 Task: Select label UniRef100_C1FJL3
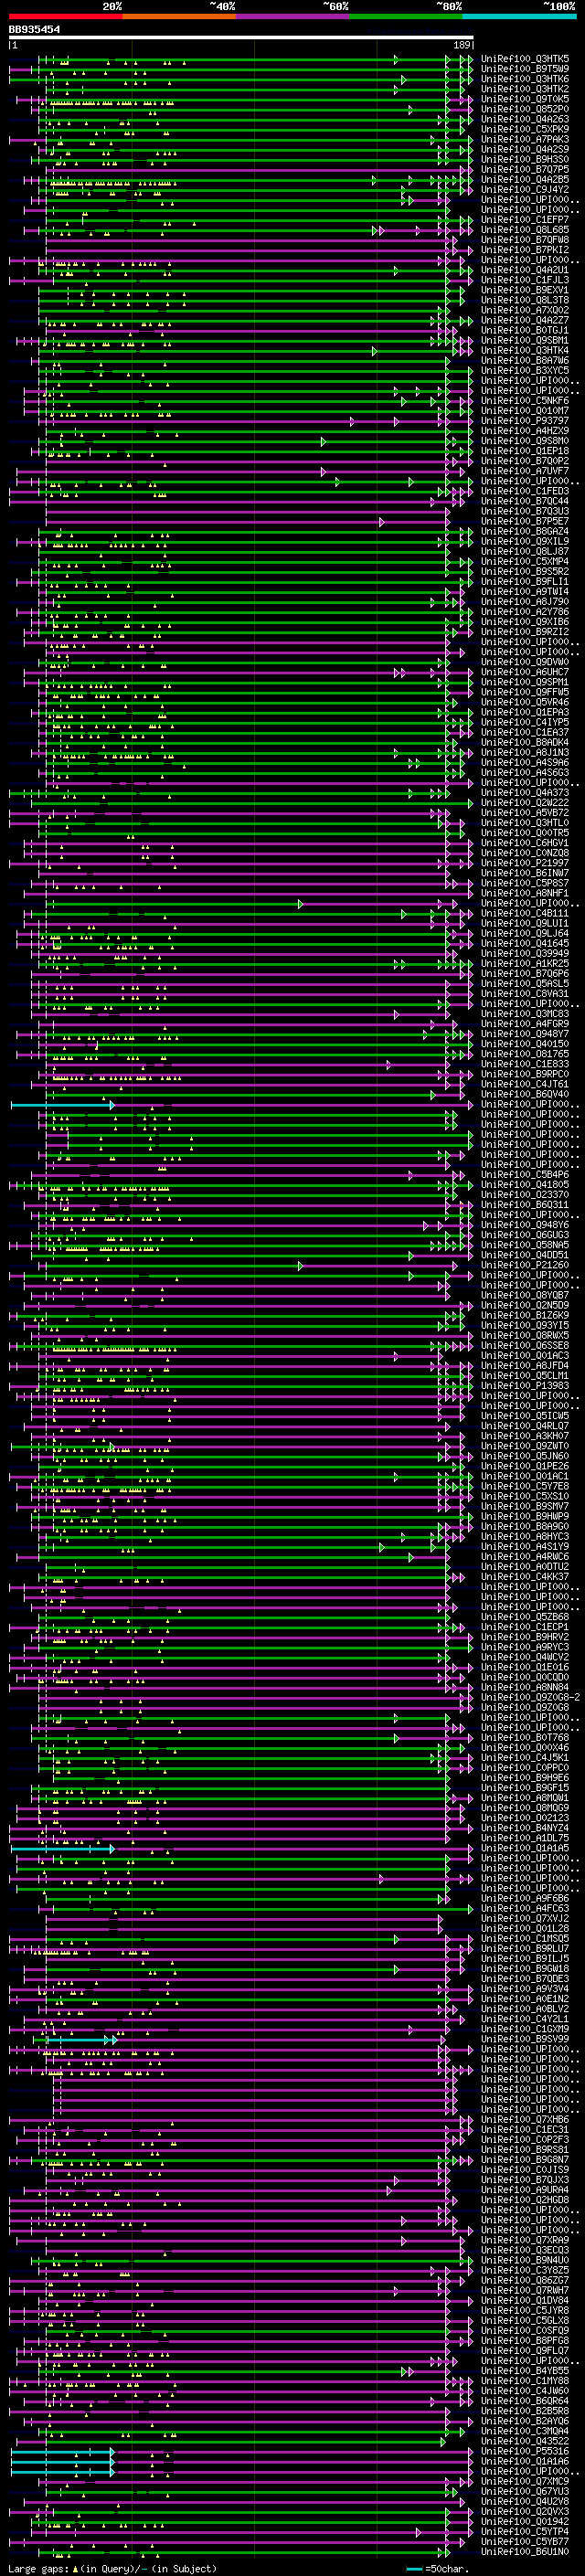coord(525,280)
